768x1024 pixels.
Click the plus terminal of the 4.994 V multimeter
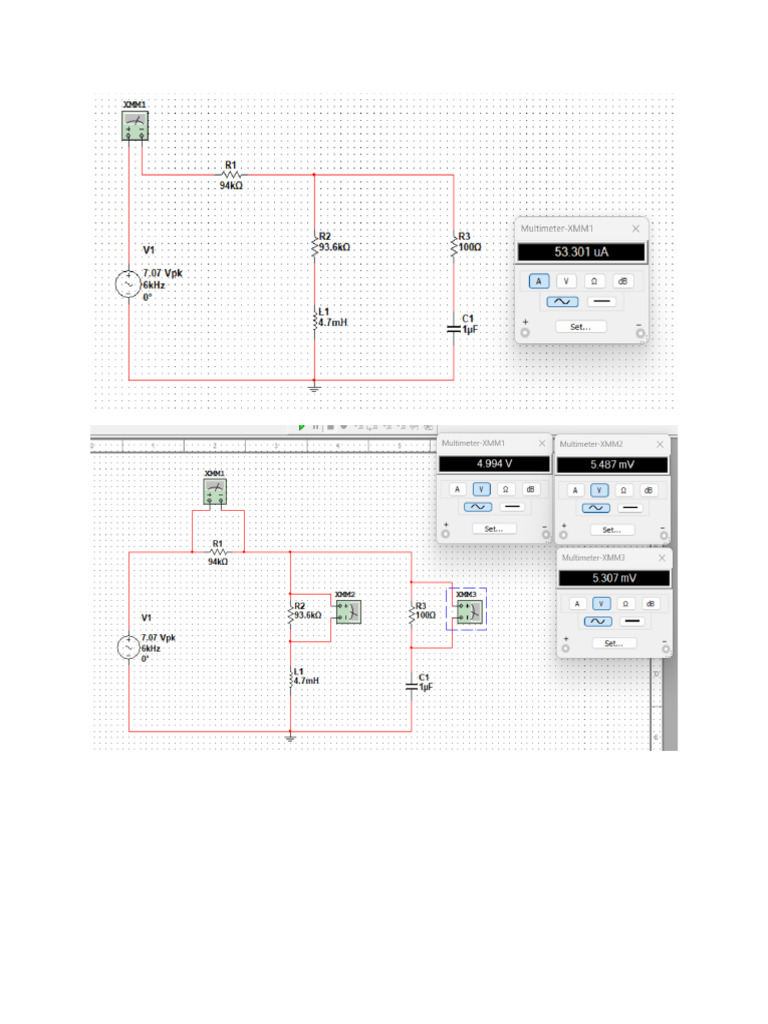(445, 534)
